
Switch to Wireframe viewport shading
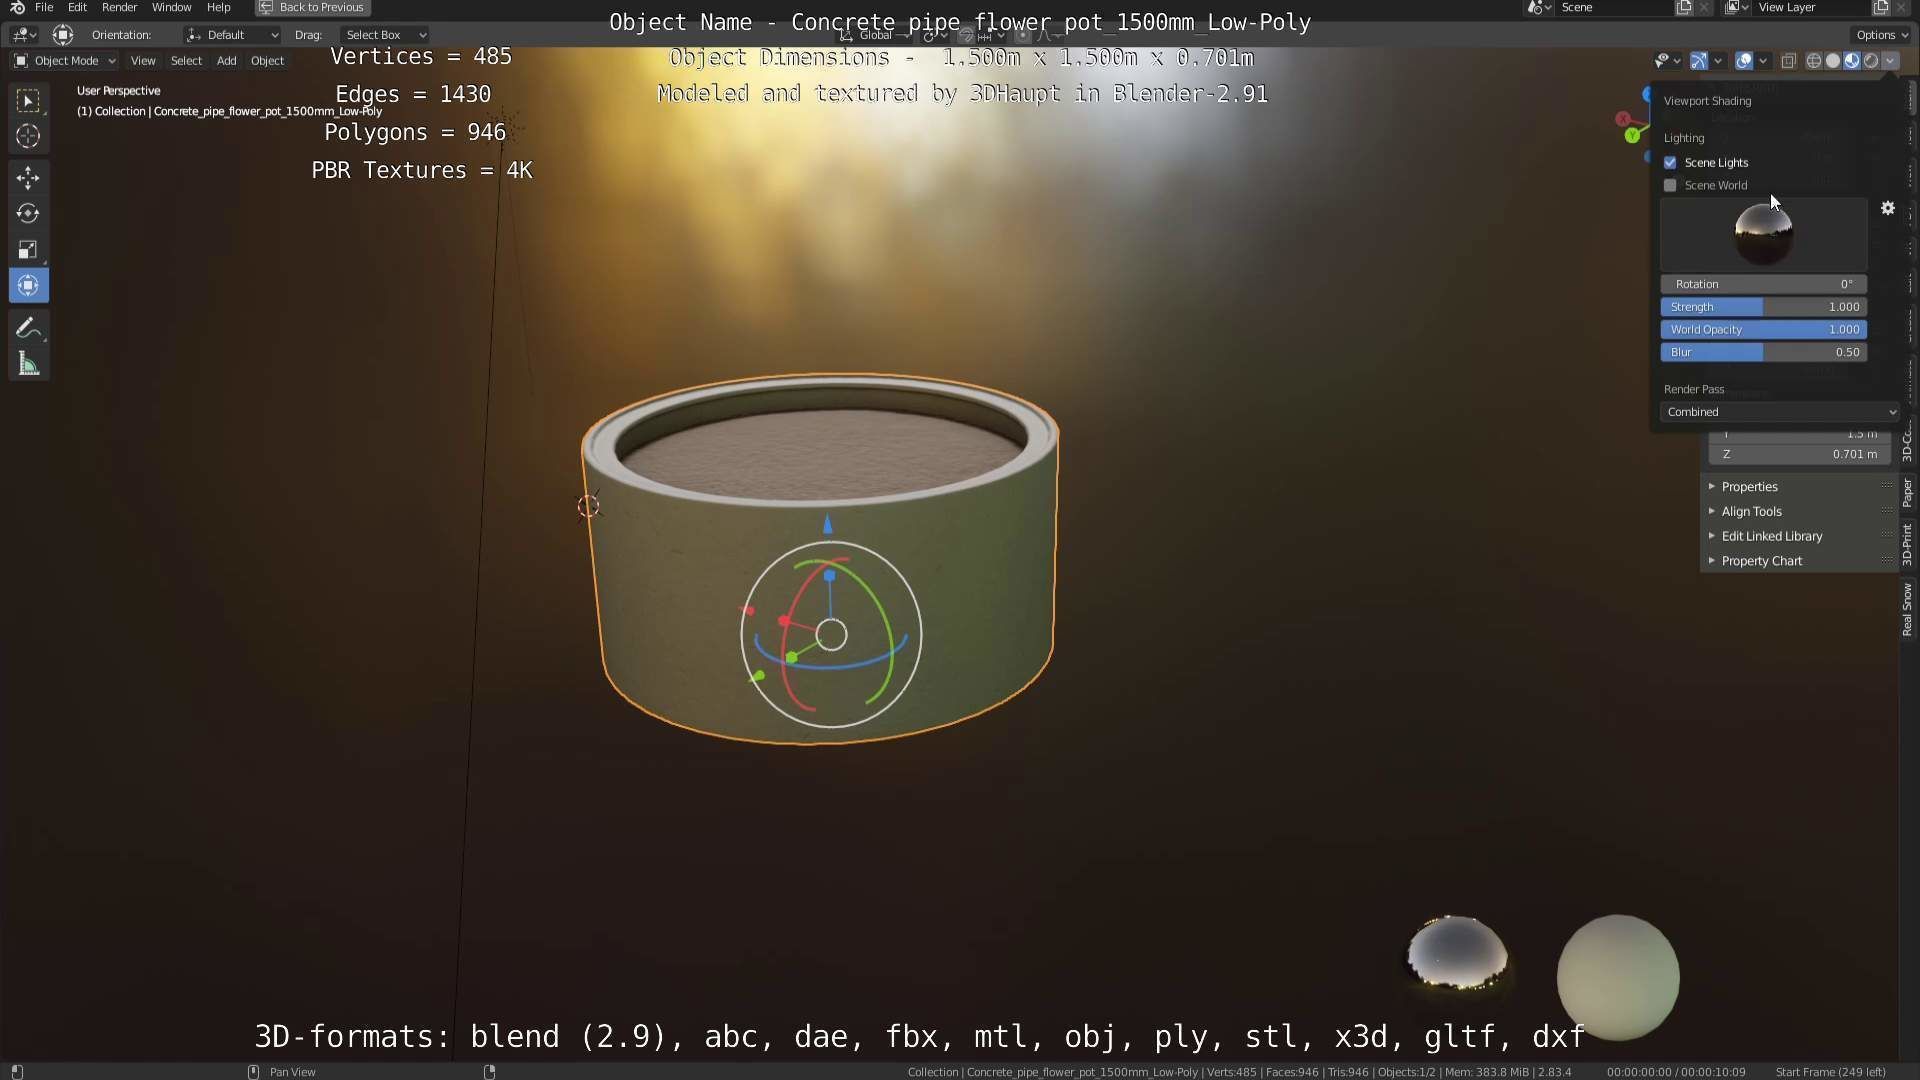tap(1813, 61)
